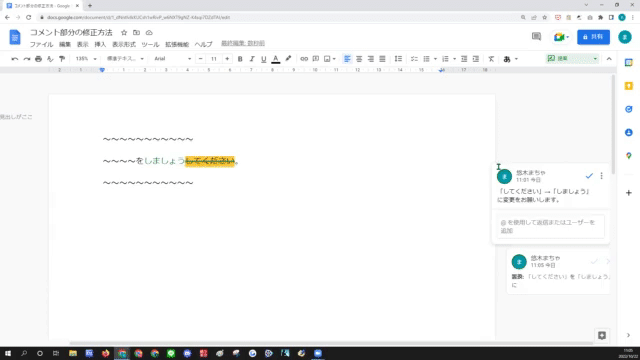Toggle italic formatting
This screenshot has width=640, height=360.
pos(252,59)
